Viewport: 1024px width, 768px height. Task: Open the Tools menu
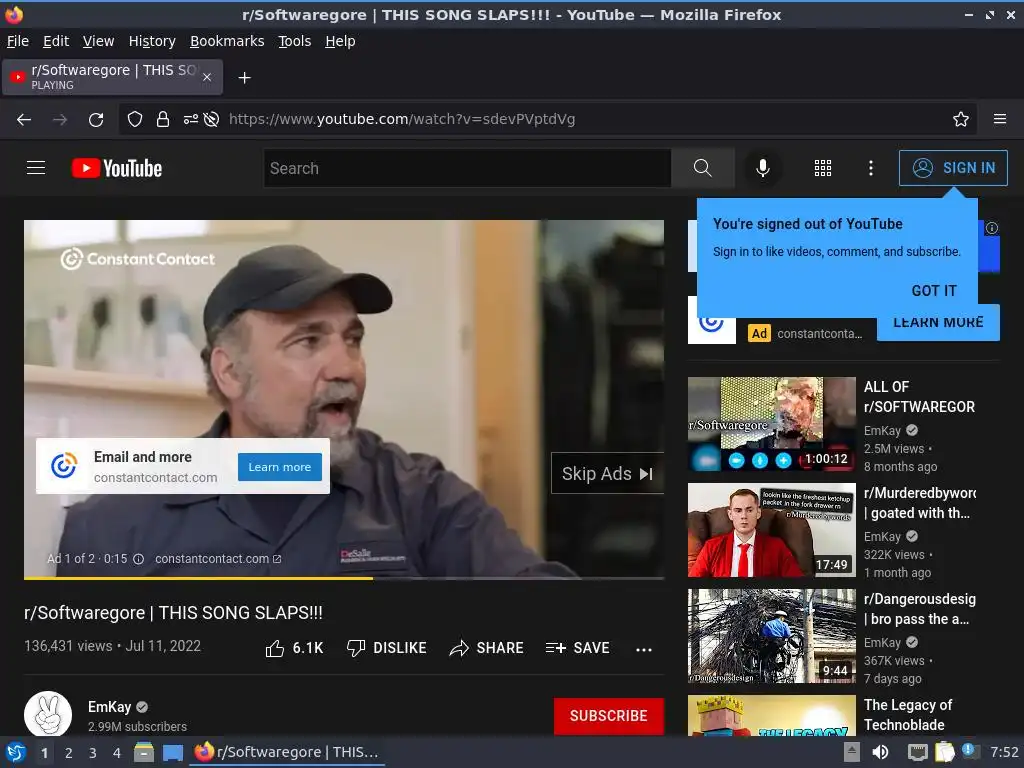coord(295,41)
